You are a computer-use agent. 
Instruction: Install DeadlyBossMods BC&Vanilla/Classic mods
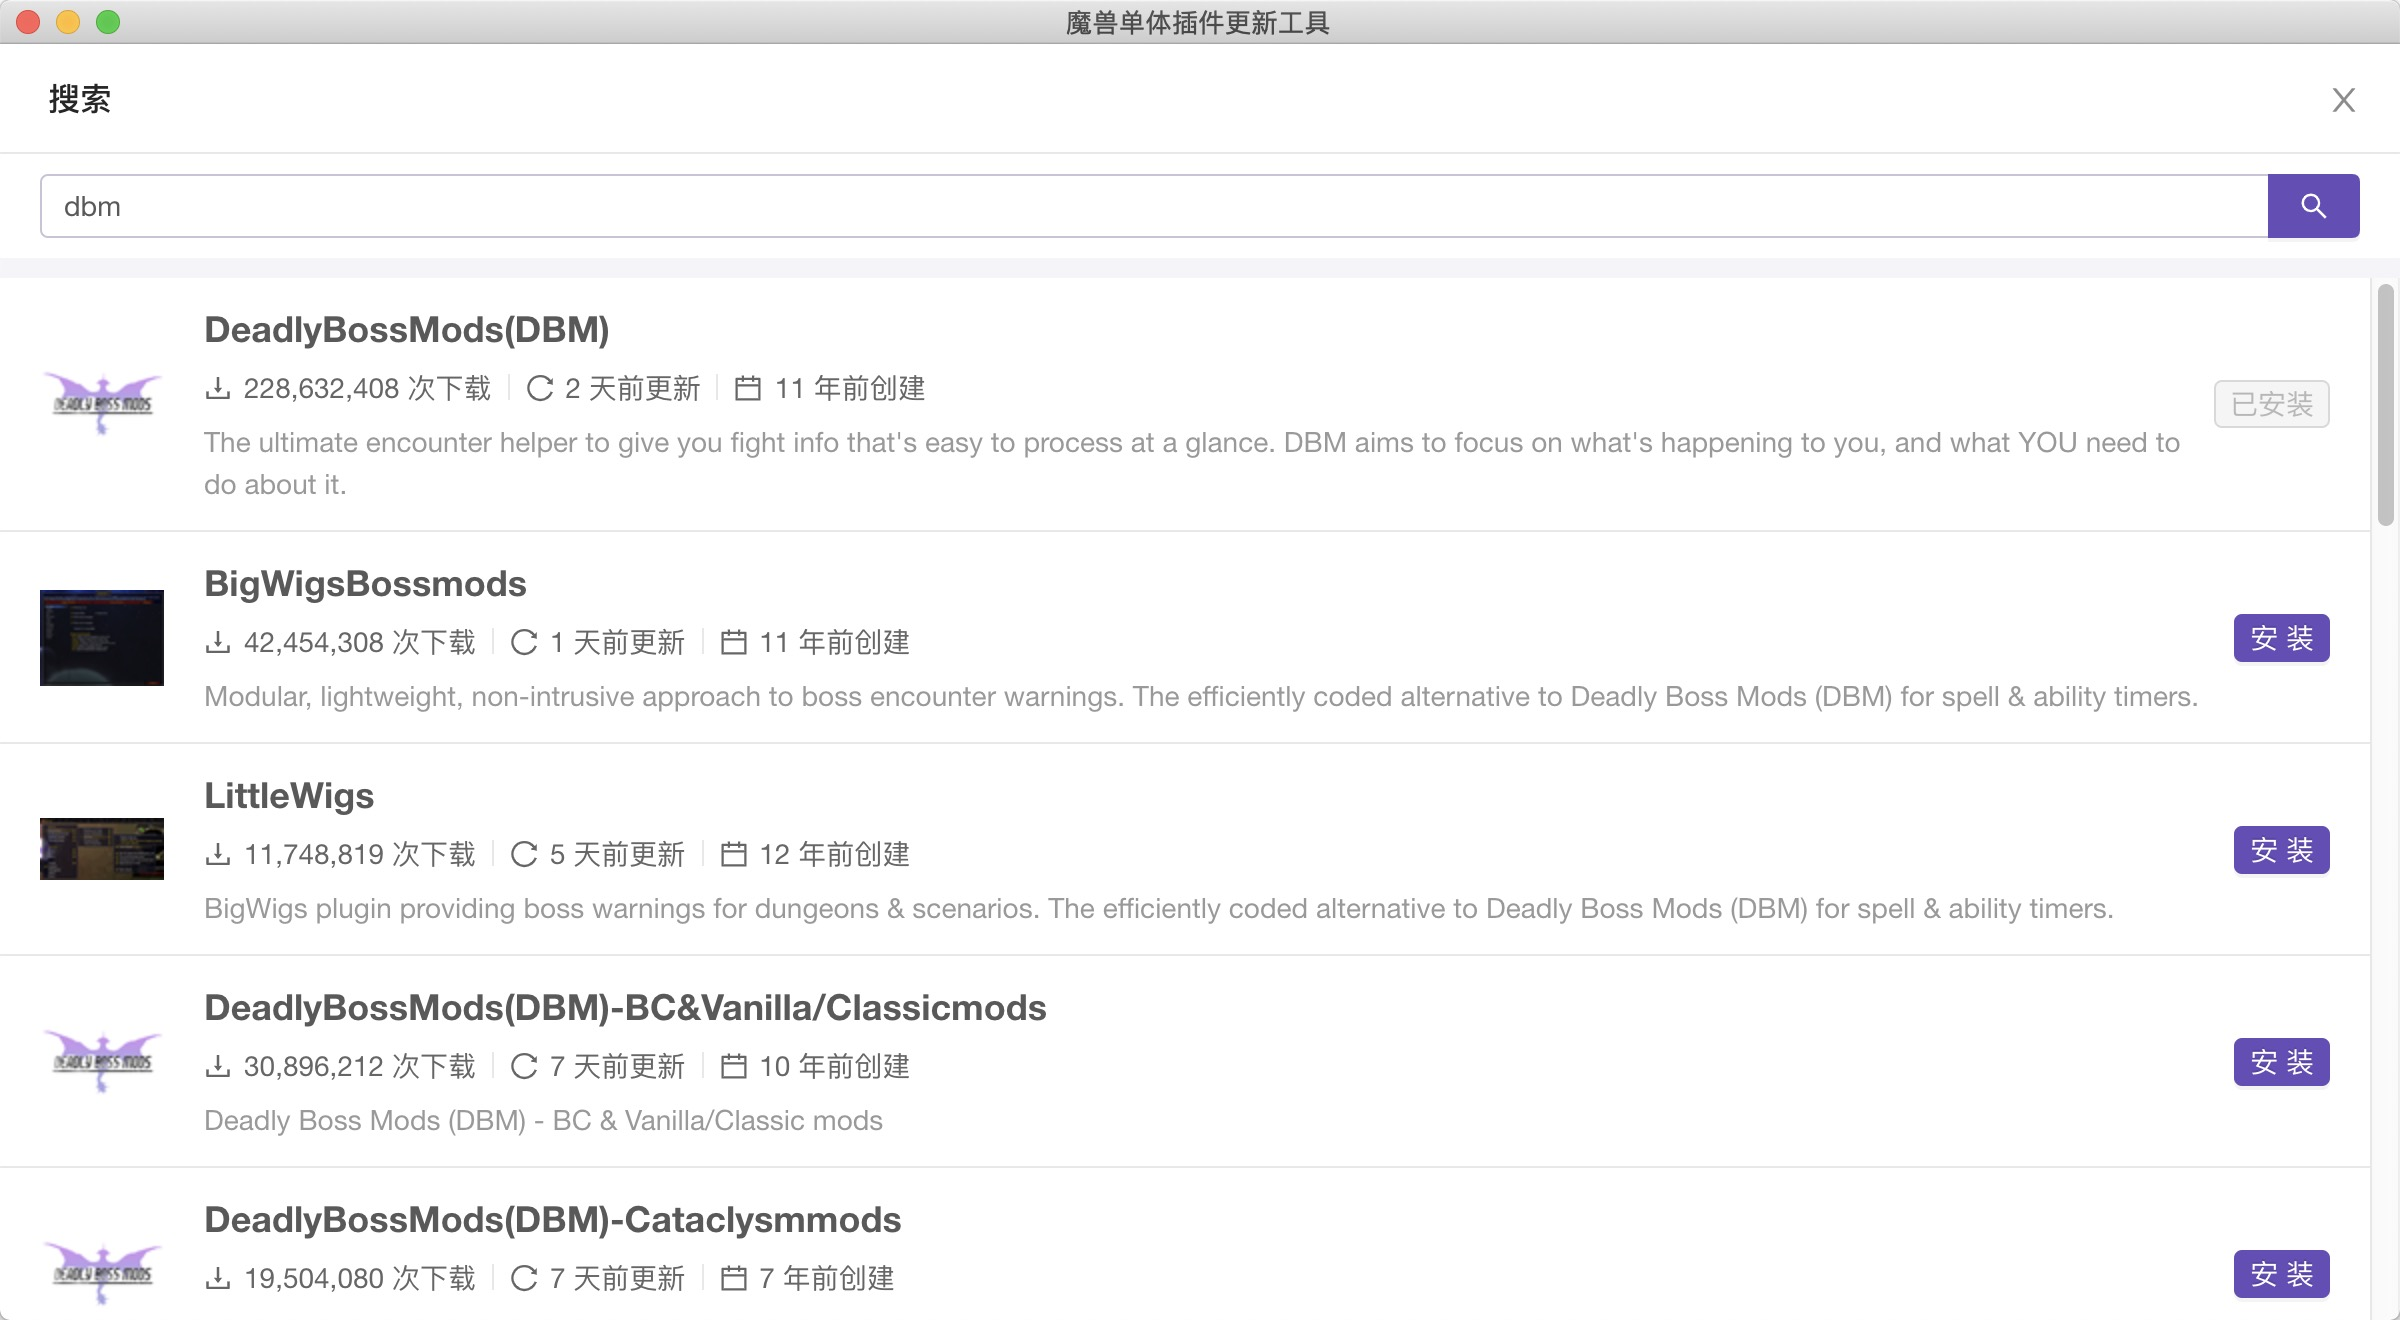point(2281,1062)
